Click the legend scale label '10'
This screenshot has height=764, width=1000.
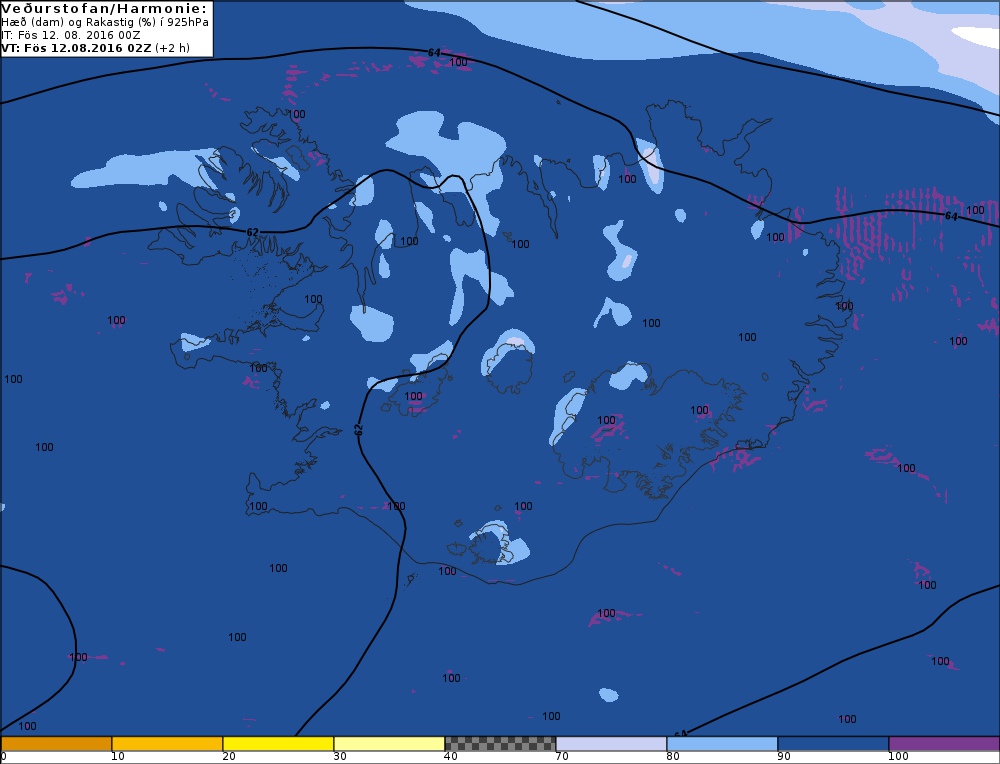tap(117, 757)
